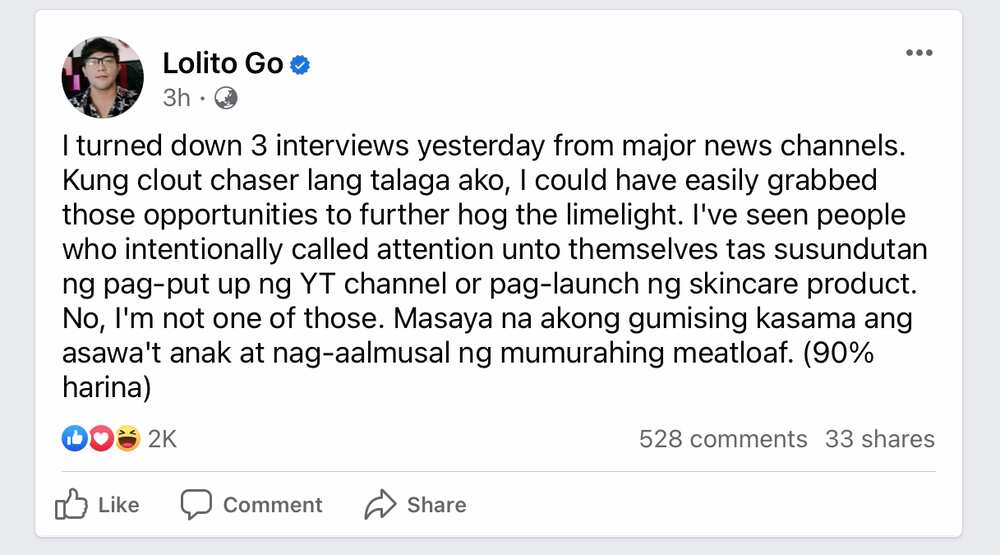This screenshot has width=1000, height=555.
Task: Select the Comment button label
Action: click(x=273, y=505)
